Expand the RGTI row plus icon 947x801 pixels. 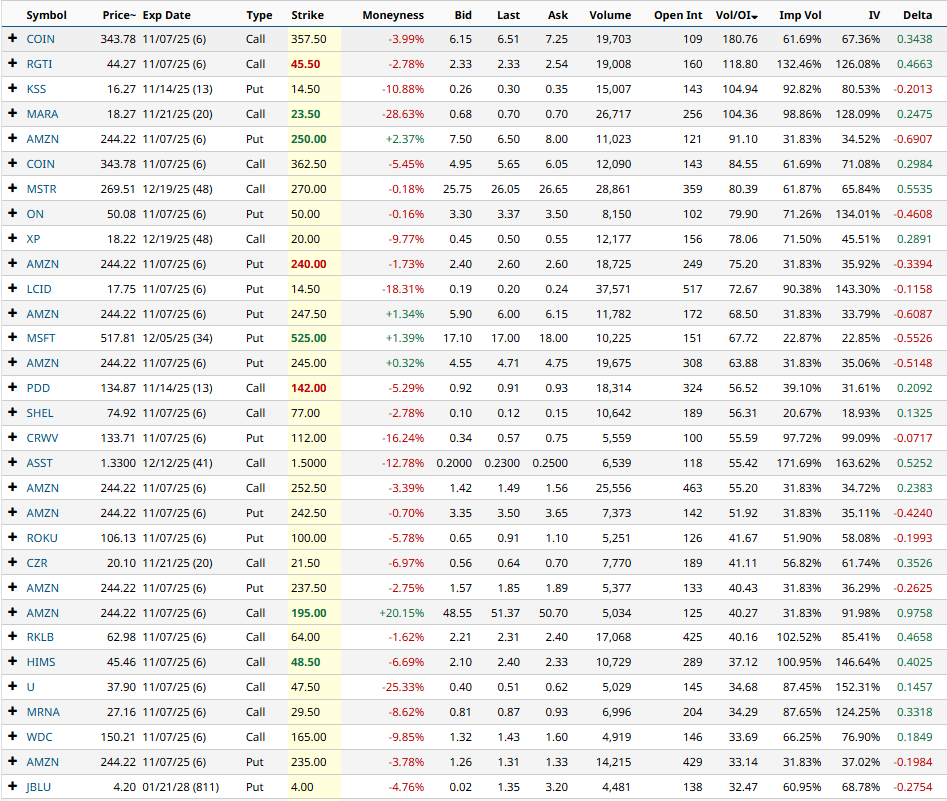click(x=12, y=63)
